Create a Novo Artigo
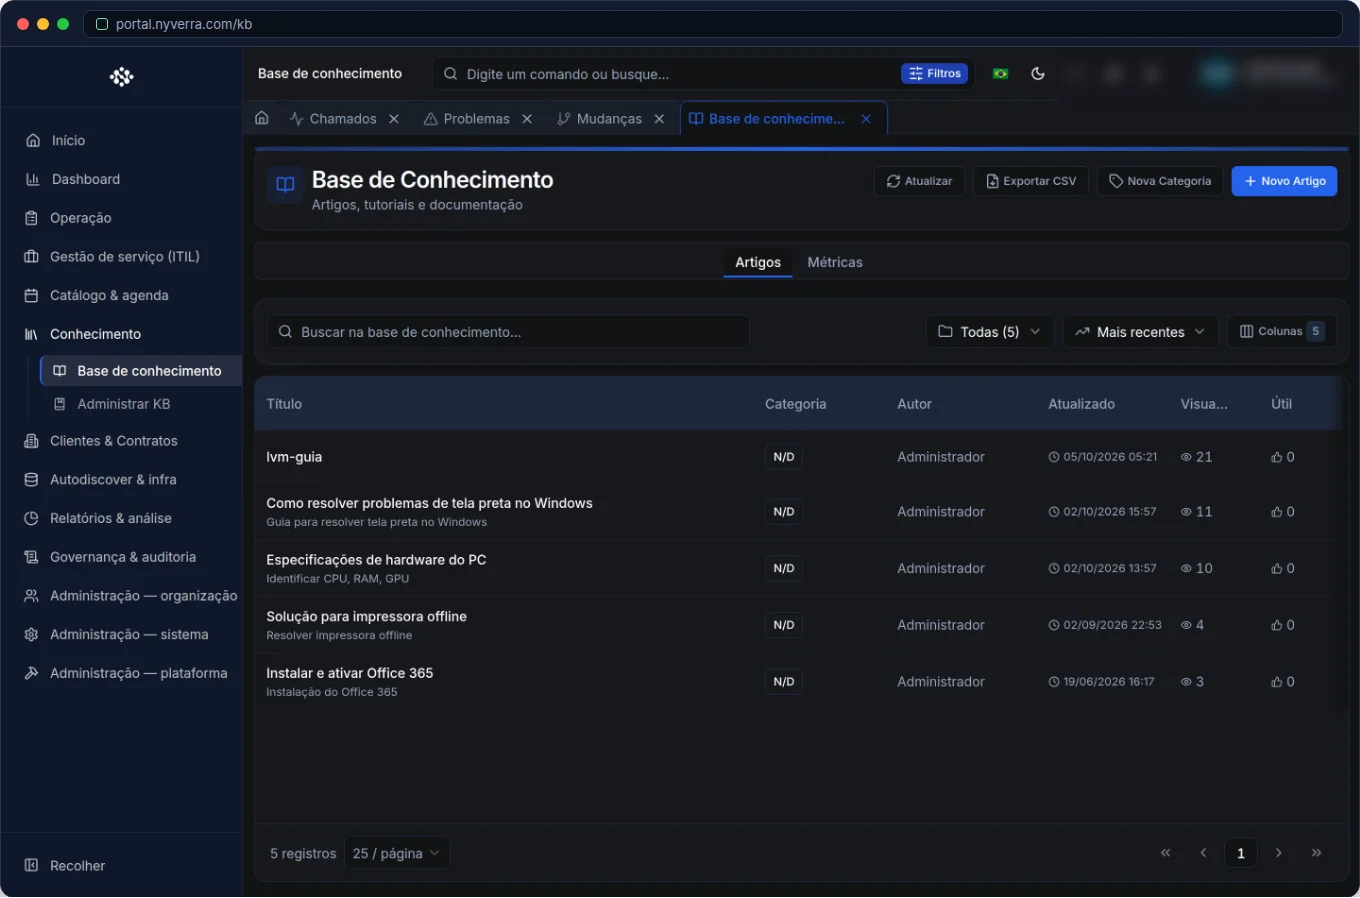 (x=1284, y=181)
